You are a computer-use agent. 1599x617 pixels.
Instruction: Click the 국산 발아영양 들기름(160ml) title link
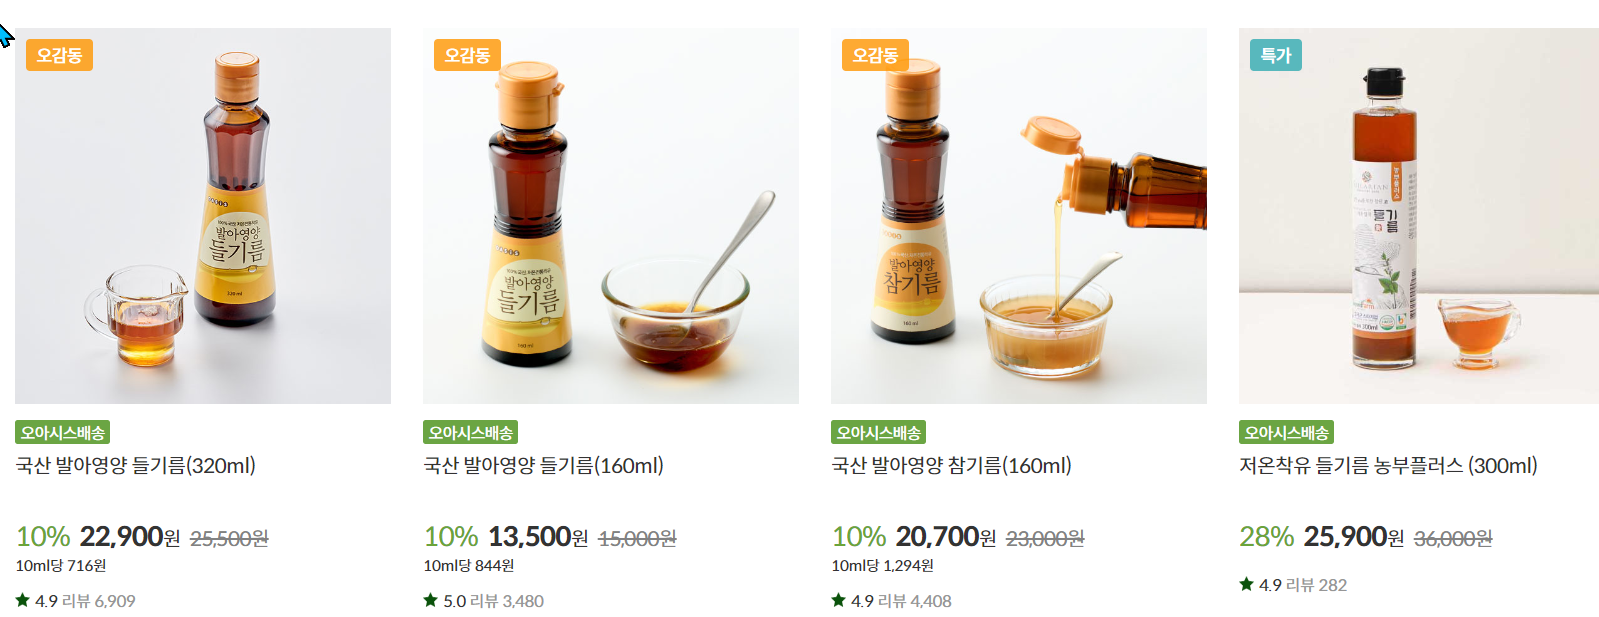pyautogui.click(x=544, y=465)
